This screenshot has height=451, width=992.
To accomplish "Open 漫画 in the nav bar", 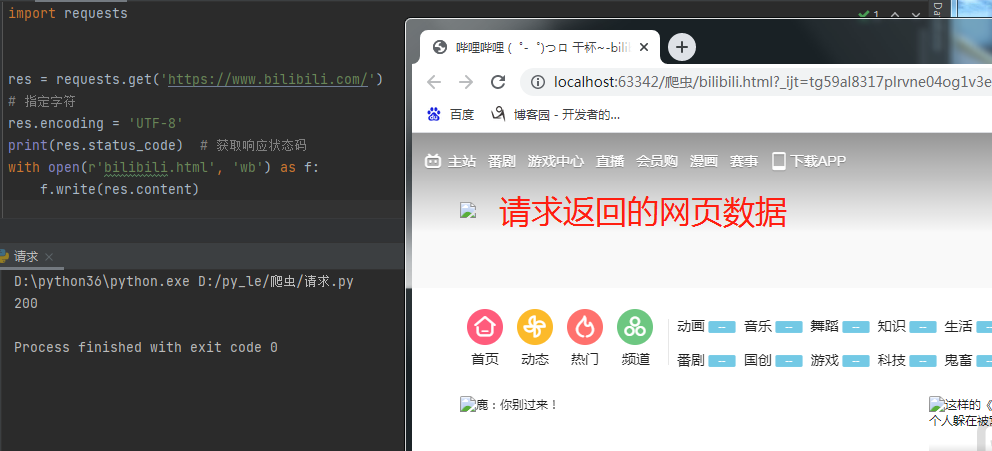I will point(704,161).
